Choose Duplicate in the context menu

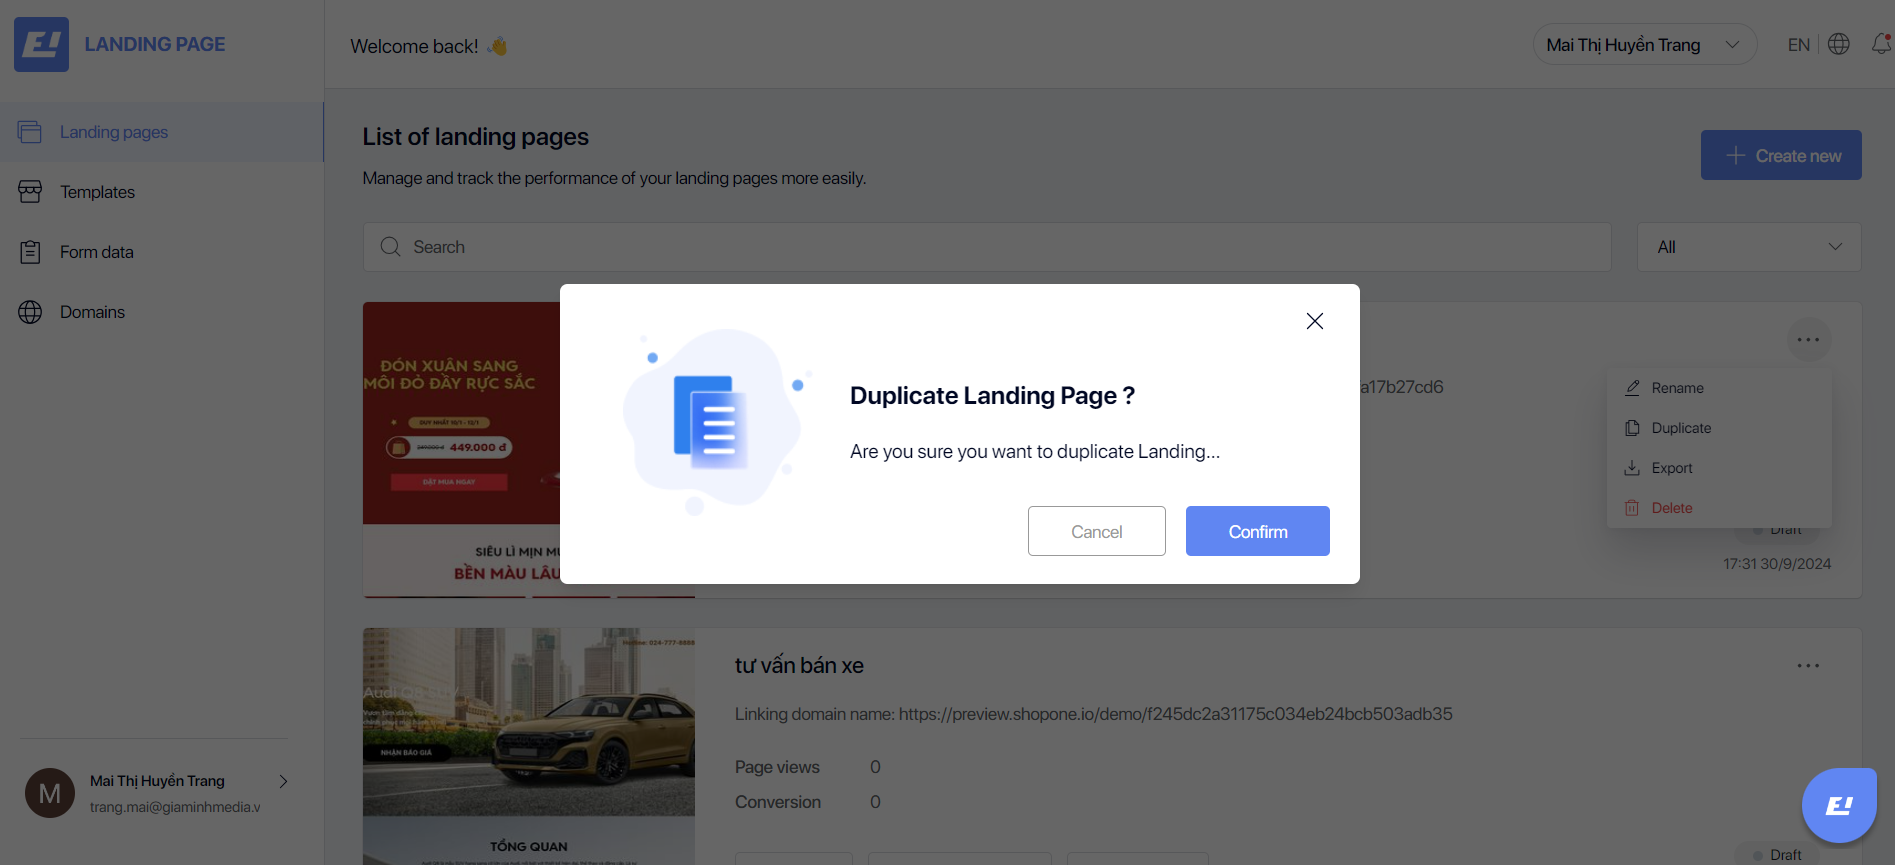(x=1680, y=428)
